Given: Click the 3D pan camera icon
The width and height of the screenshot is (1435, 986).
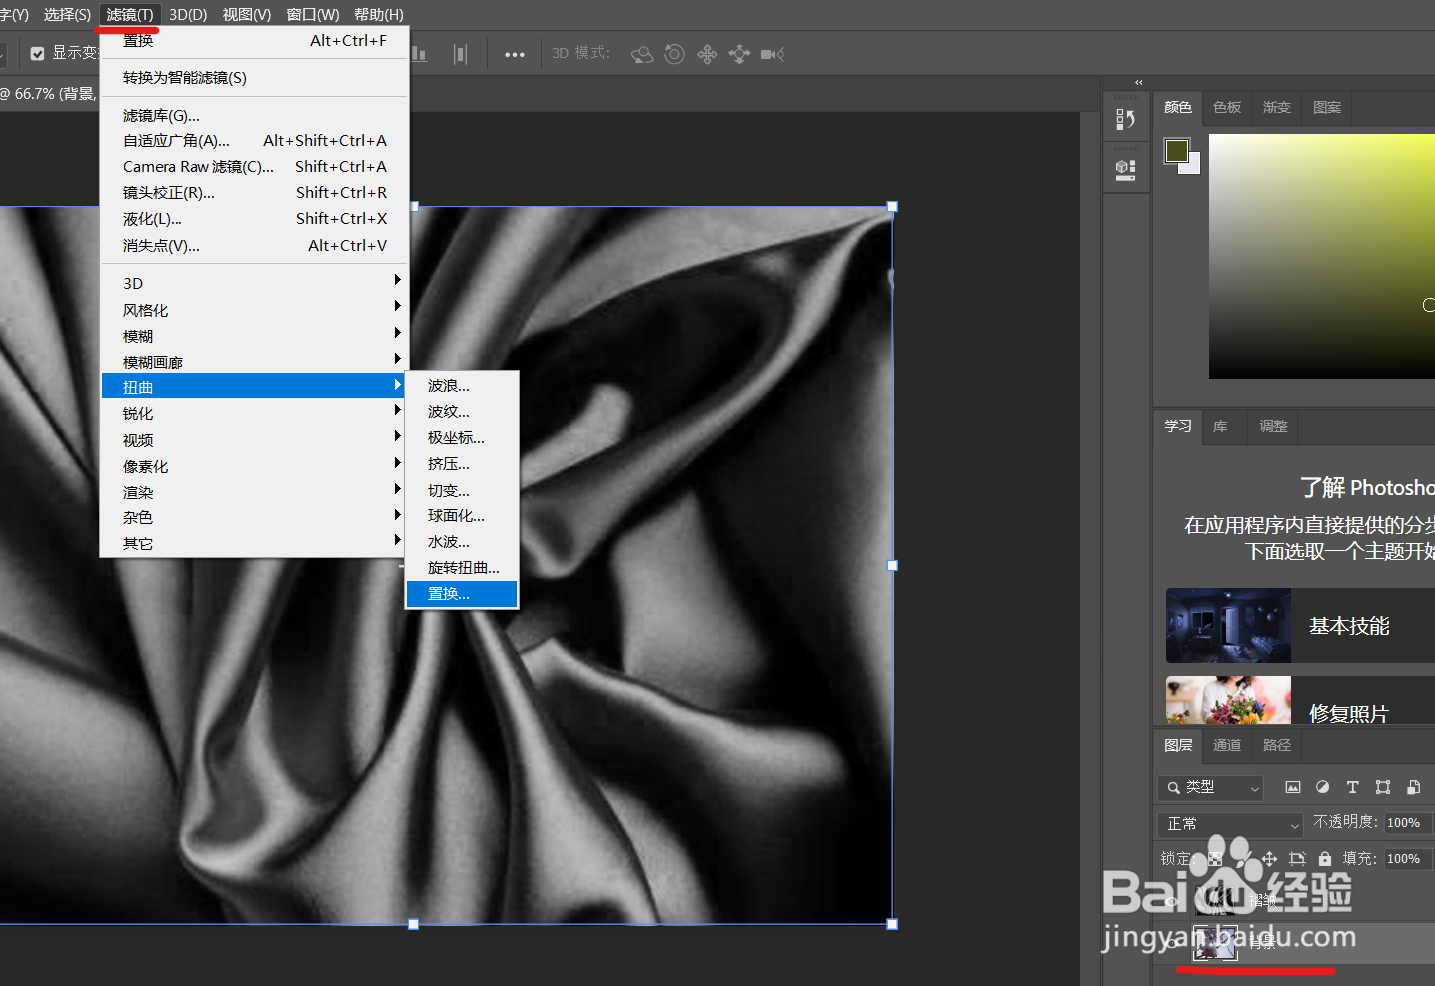Looking at the screenshot, I should (707, 54).
